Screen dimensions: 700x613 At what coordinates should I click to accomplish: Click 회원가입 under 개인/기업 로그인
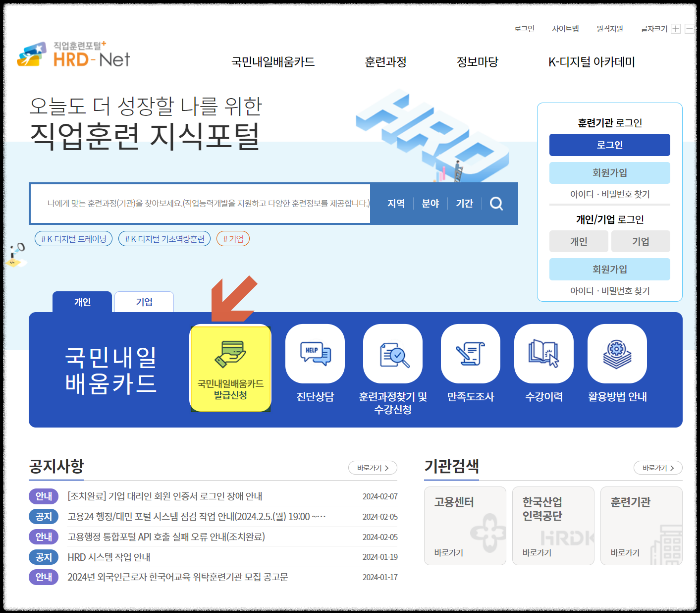coord(609,269)
